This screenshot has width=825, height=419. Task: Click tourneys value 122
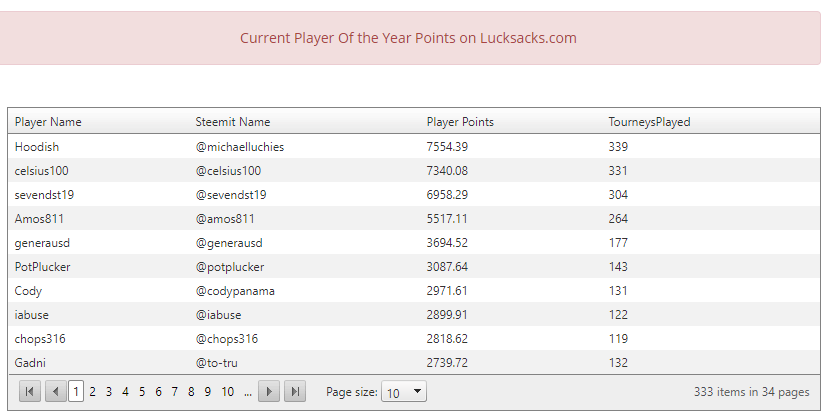pos(618,315)
